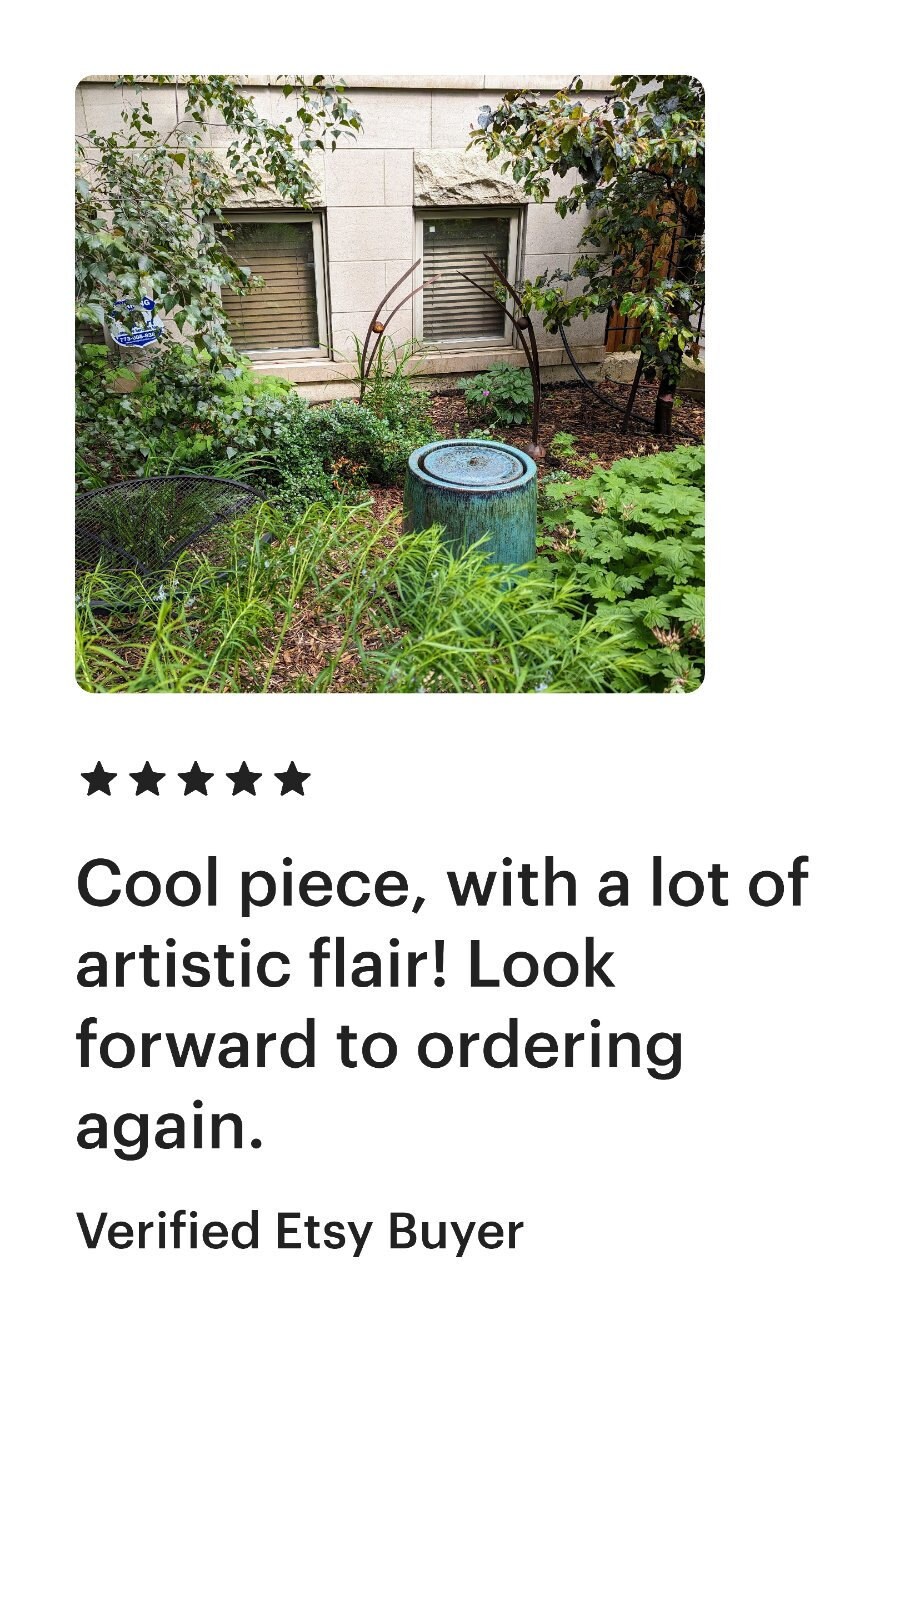Select the fifth rating star
Viewport: 900px width, 1600px height.
291,779
